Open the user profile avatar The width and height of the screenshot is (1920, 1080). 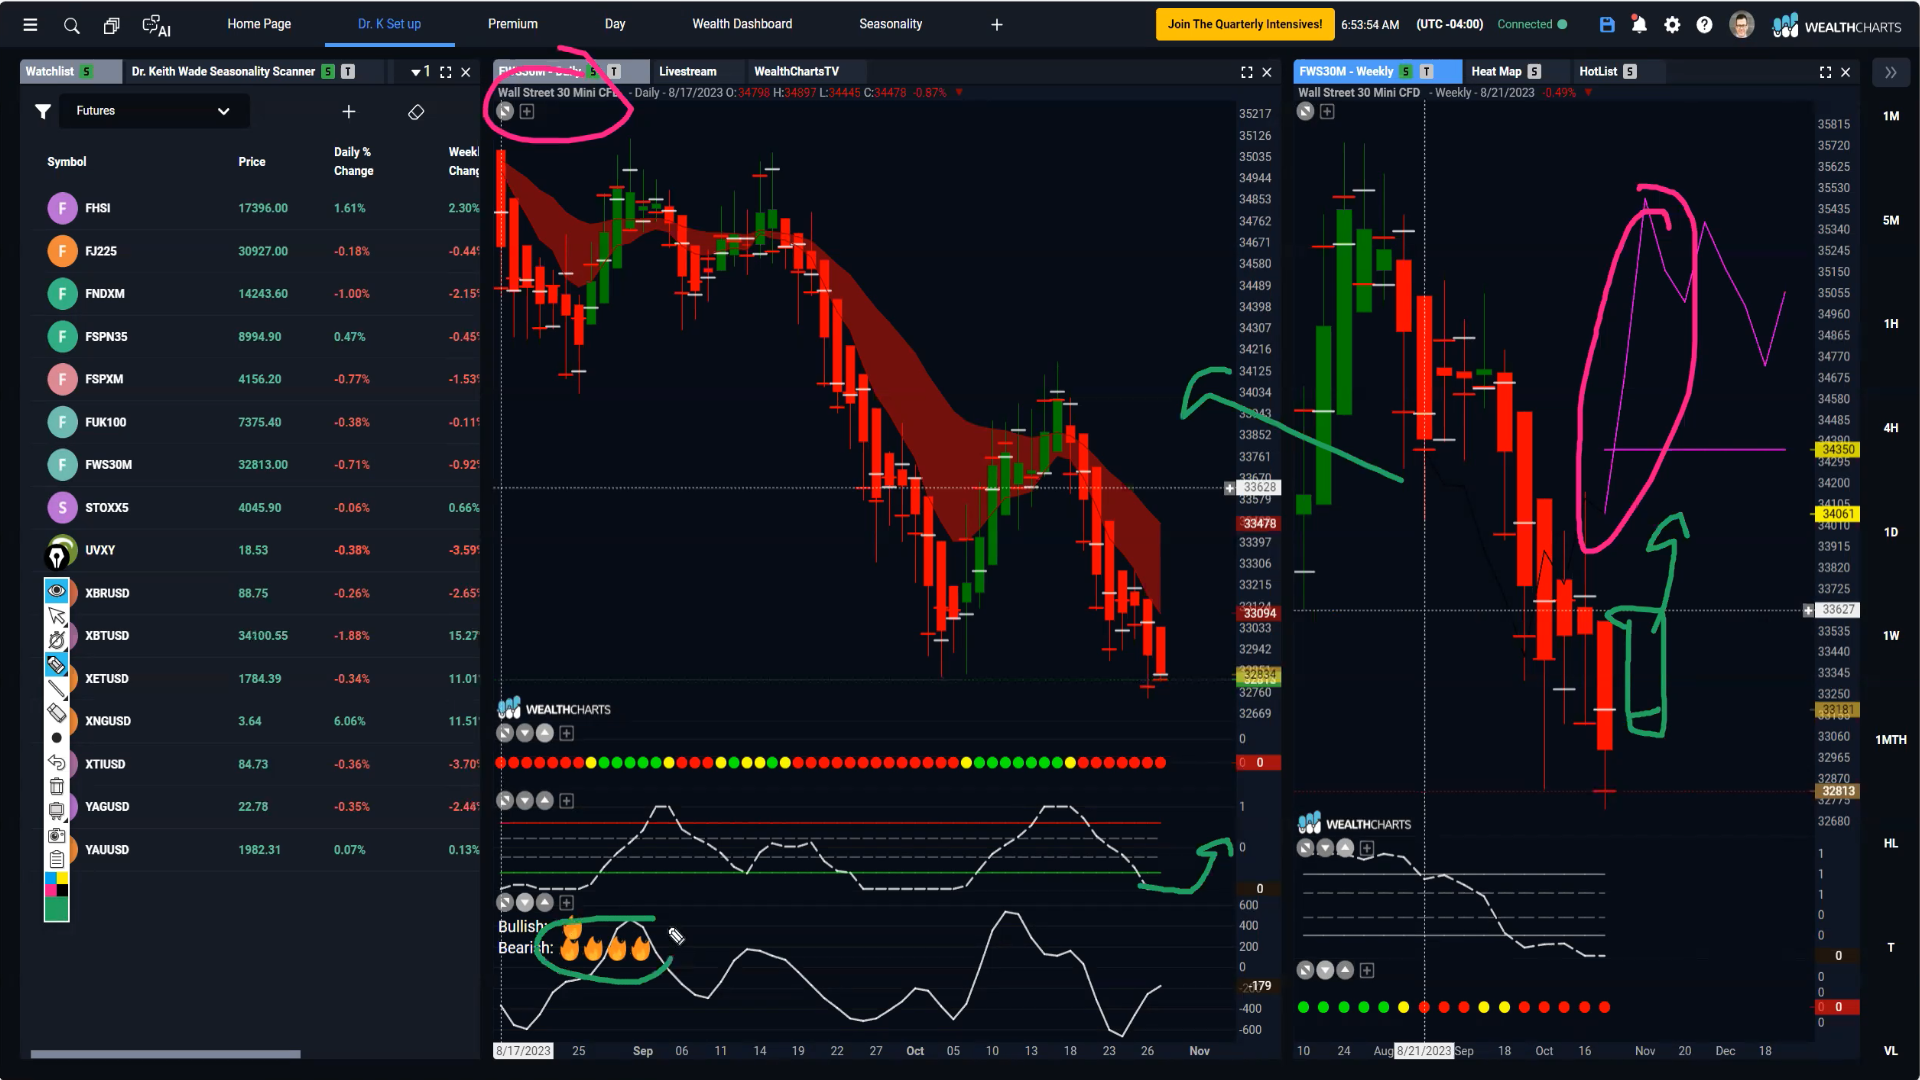[1741, 24]
